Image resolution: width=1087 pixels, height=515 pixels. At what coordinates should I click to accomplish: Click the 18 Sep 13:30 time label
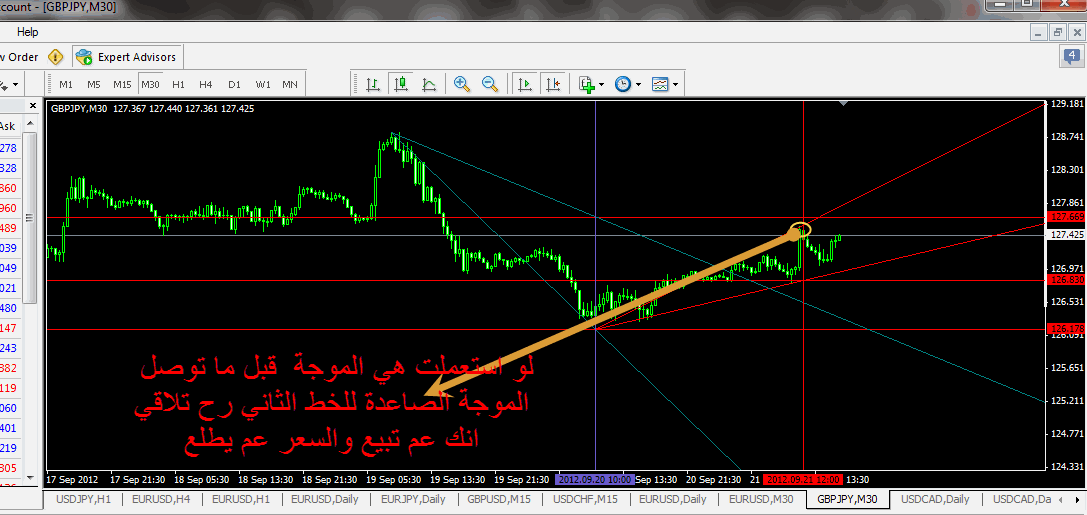[265, 480]
